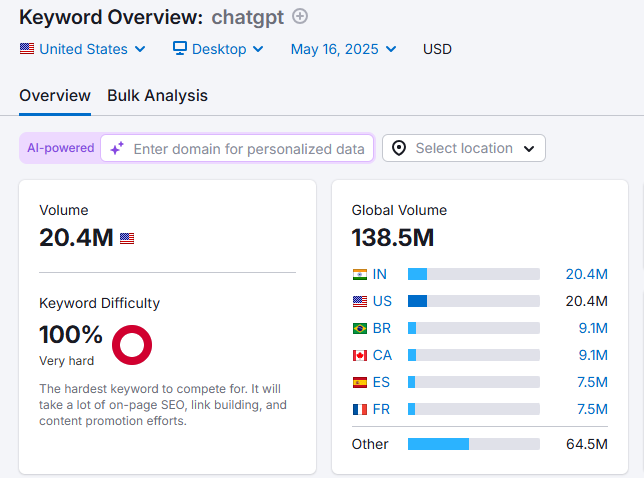Image resolution: width=644 pixels, height=478 pixels.
Task: Click the plus icon beside chatgpt keyword
Action: 300,17
